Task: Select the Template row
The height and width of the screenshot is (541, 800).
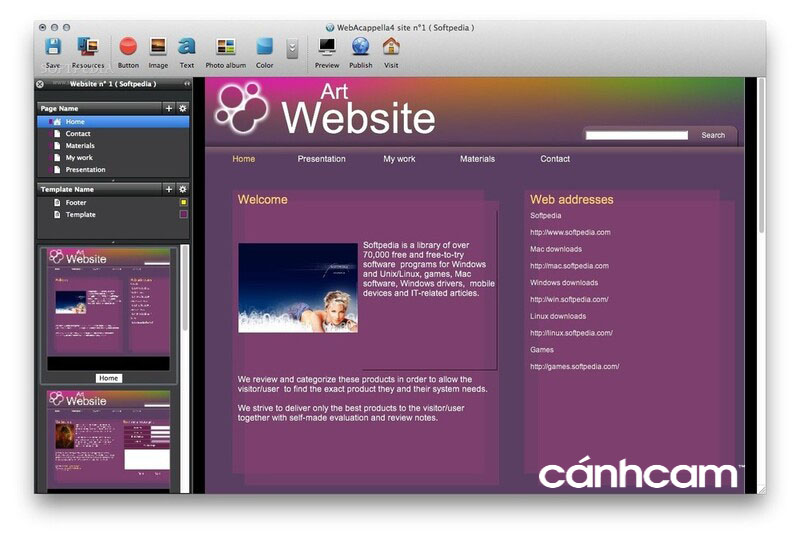Action: click(113, 215)
